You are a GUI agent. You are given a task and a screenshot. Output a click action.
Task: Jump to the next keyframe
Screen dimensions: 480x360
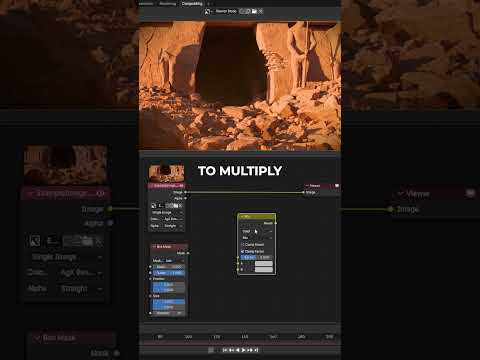click(x=250, y=350)
